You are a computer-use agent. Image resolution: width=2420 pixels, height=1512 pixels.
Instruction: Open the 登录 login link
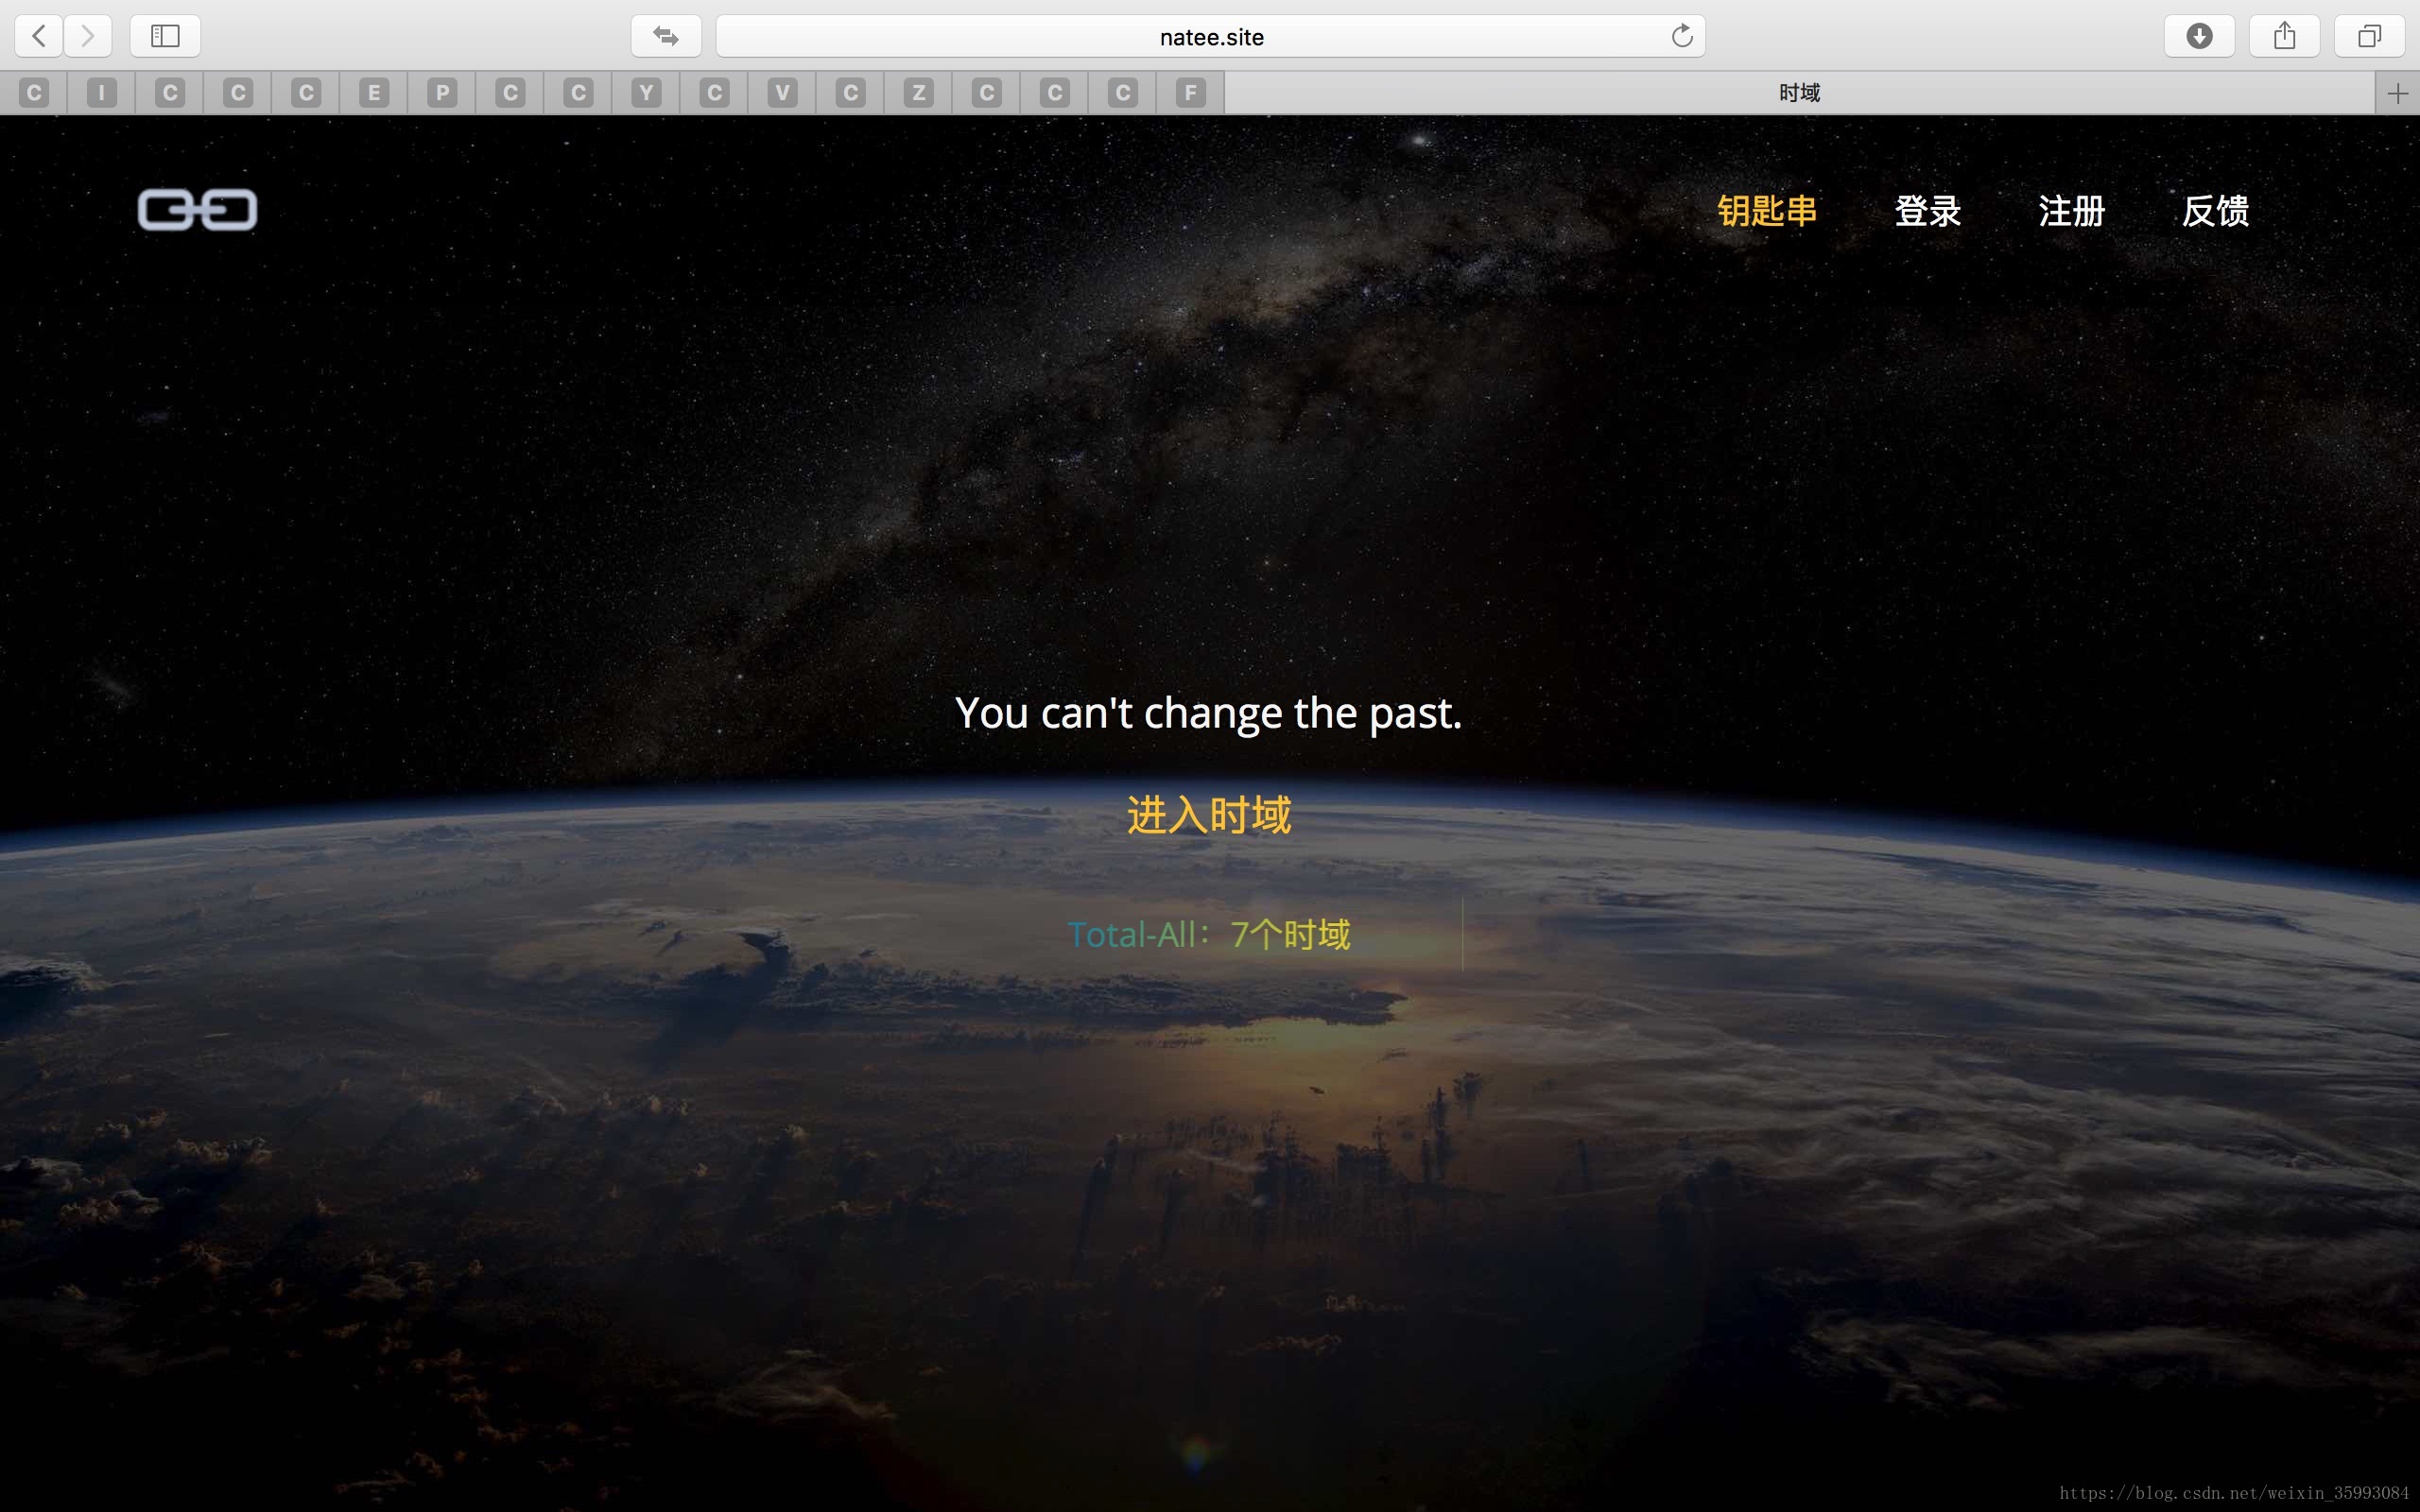(x=1928, y=211)
